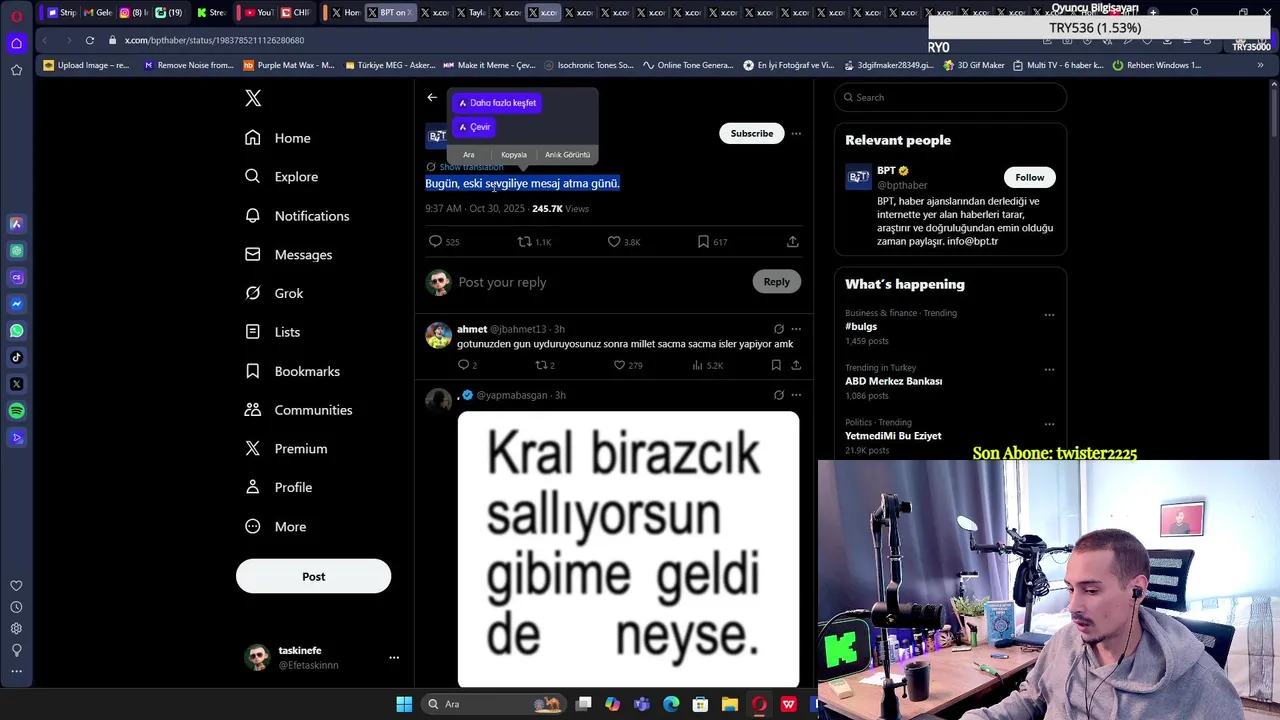Open Messages in X sidebar

click(x=288, y=255)
